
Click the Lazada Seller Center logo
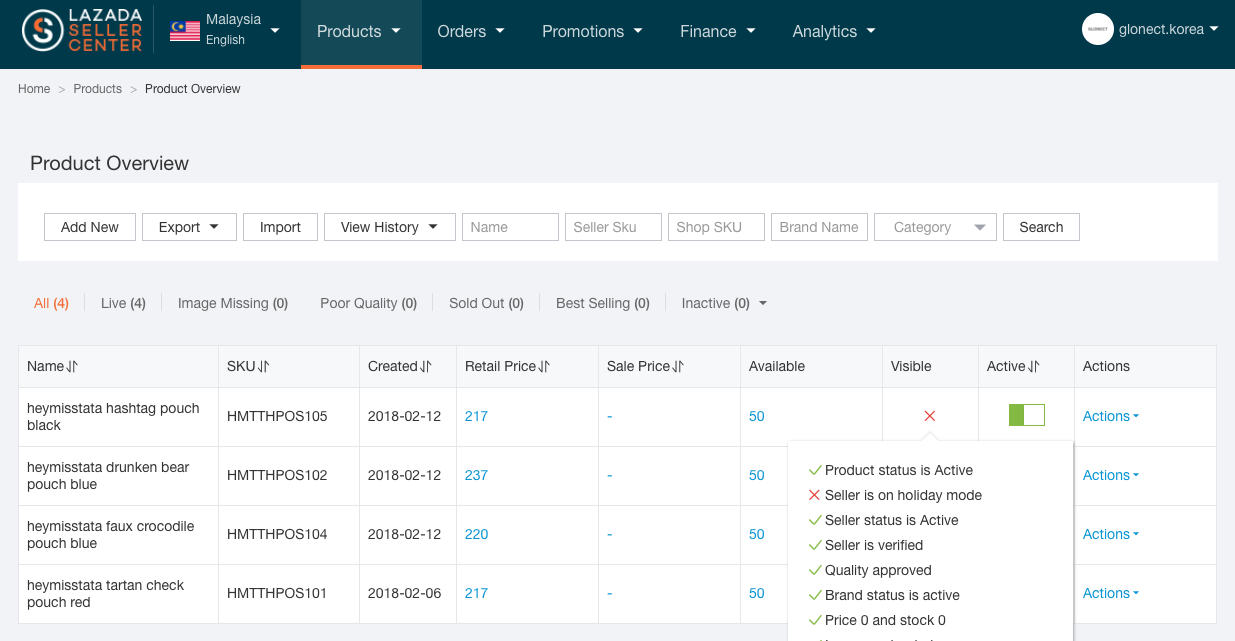pos(82,31)
